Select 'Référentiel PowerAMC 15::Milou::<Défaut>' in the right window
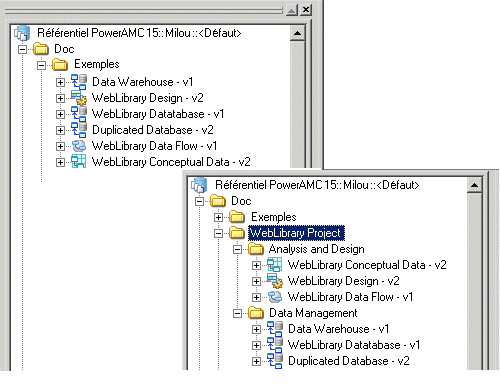The height and width of the screenshot is (387, 500). click(317, 185)
